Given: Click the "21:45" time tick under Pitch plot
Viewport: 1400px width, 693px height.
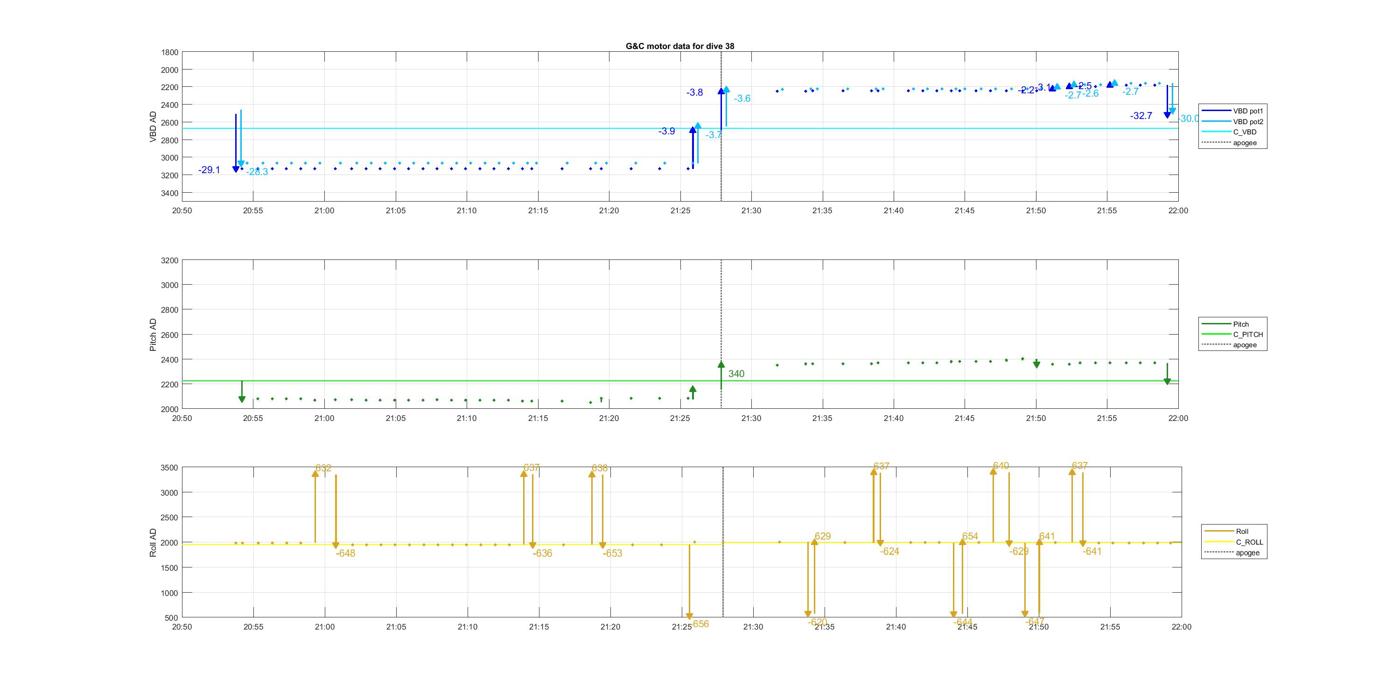Looking at the screenshot, I should pos(964,418).
